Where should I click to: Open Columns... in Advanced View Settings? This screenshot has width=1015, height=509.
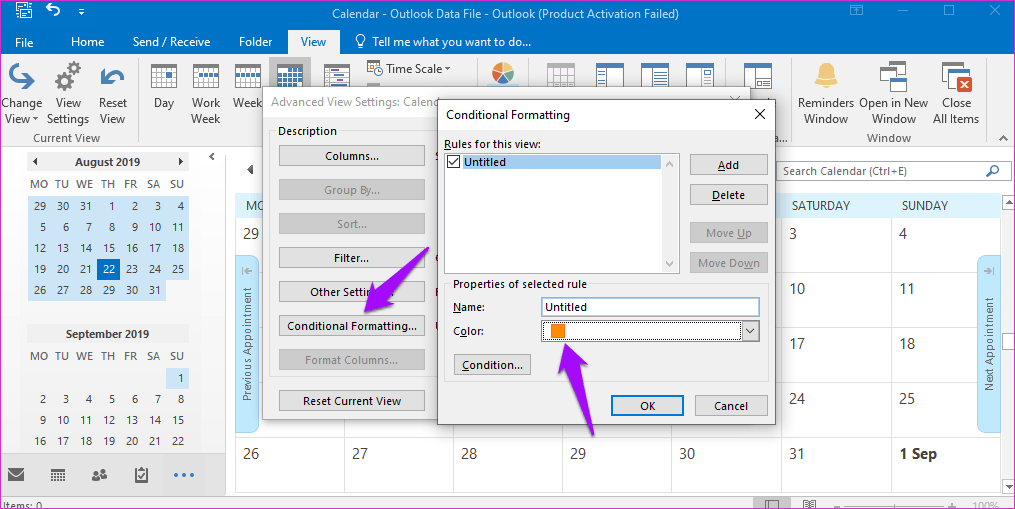point(352,156)
